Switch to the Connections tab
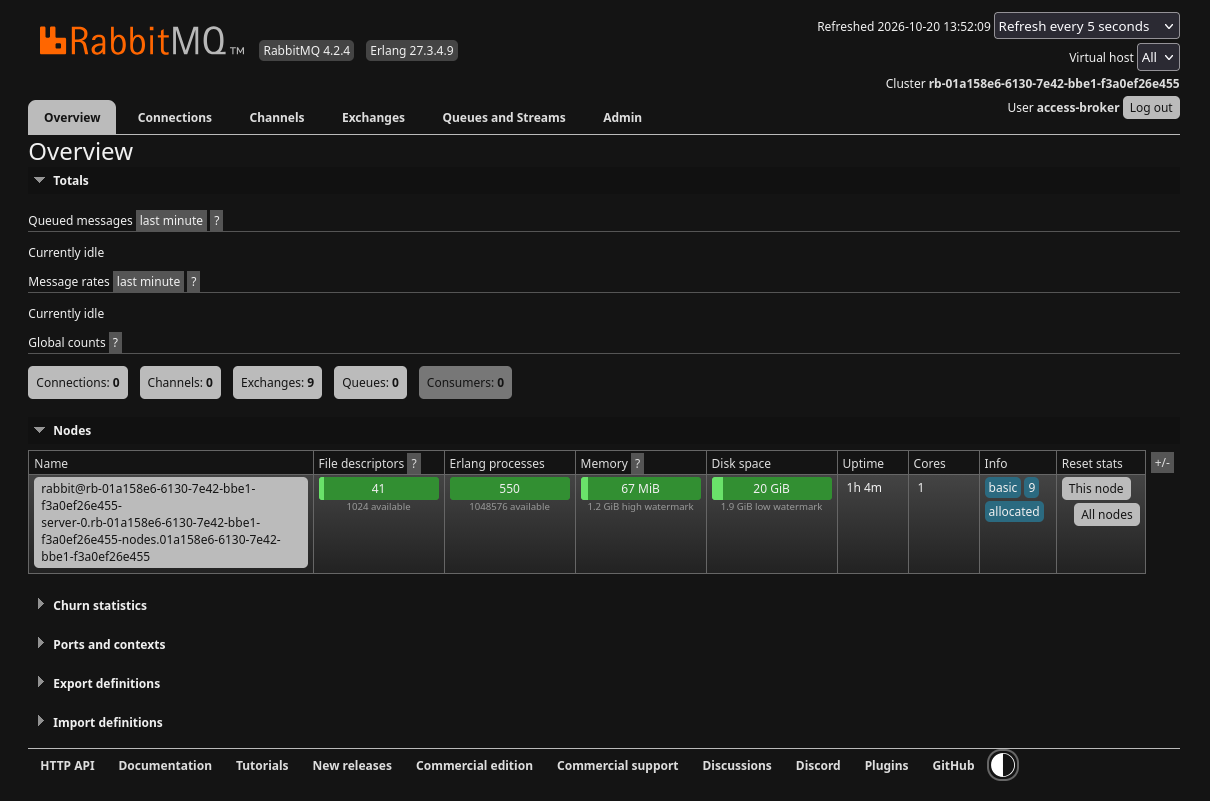This screenshot has width=1210, height=801. [175, 117]
